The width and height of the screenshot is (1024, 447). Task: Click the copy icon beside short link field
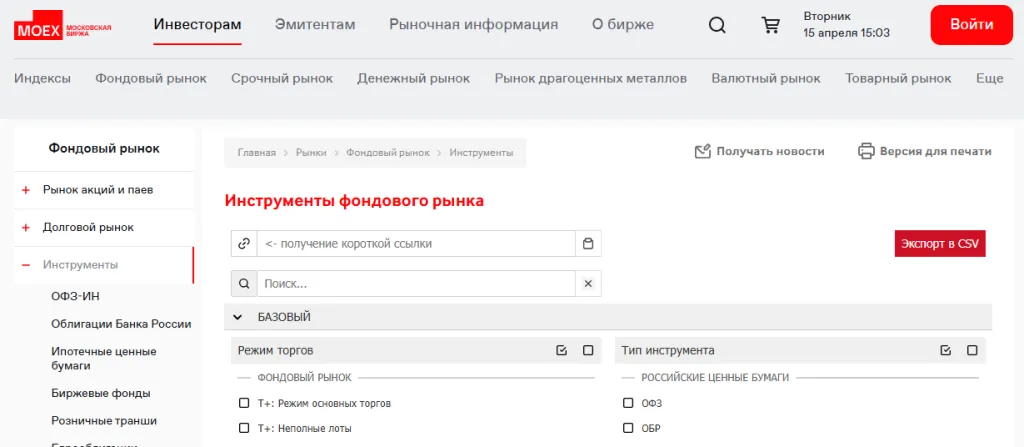tap(588, 244)
